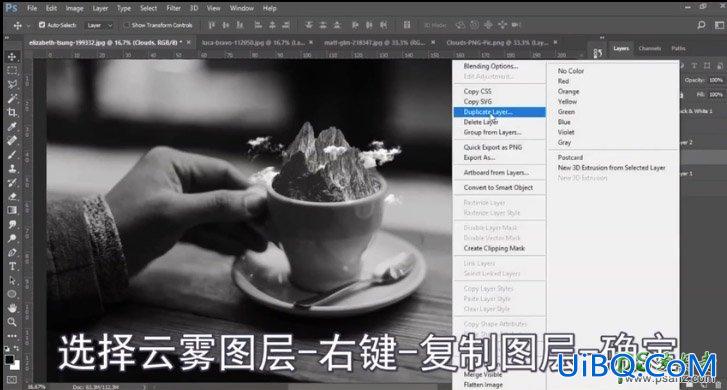Open the Filter menu
The height and width of the screenshot is (390, 727).
[173, 8]
